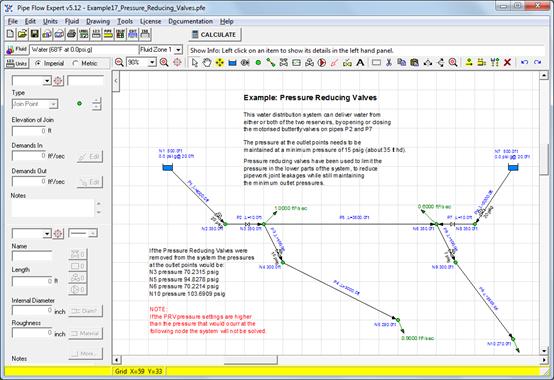The image size is (554, 380).
Task: Click the Material button
Action: (85, 333)
